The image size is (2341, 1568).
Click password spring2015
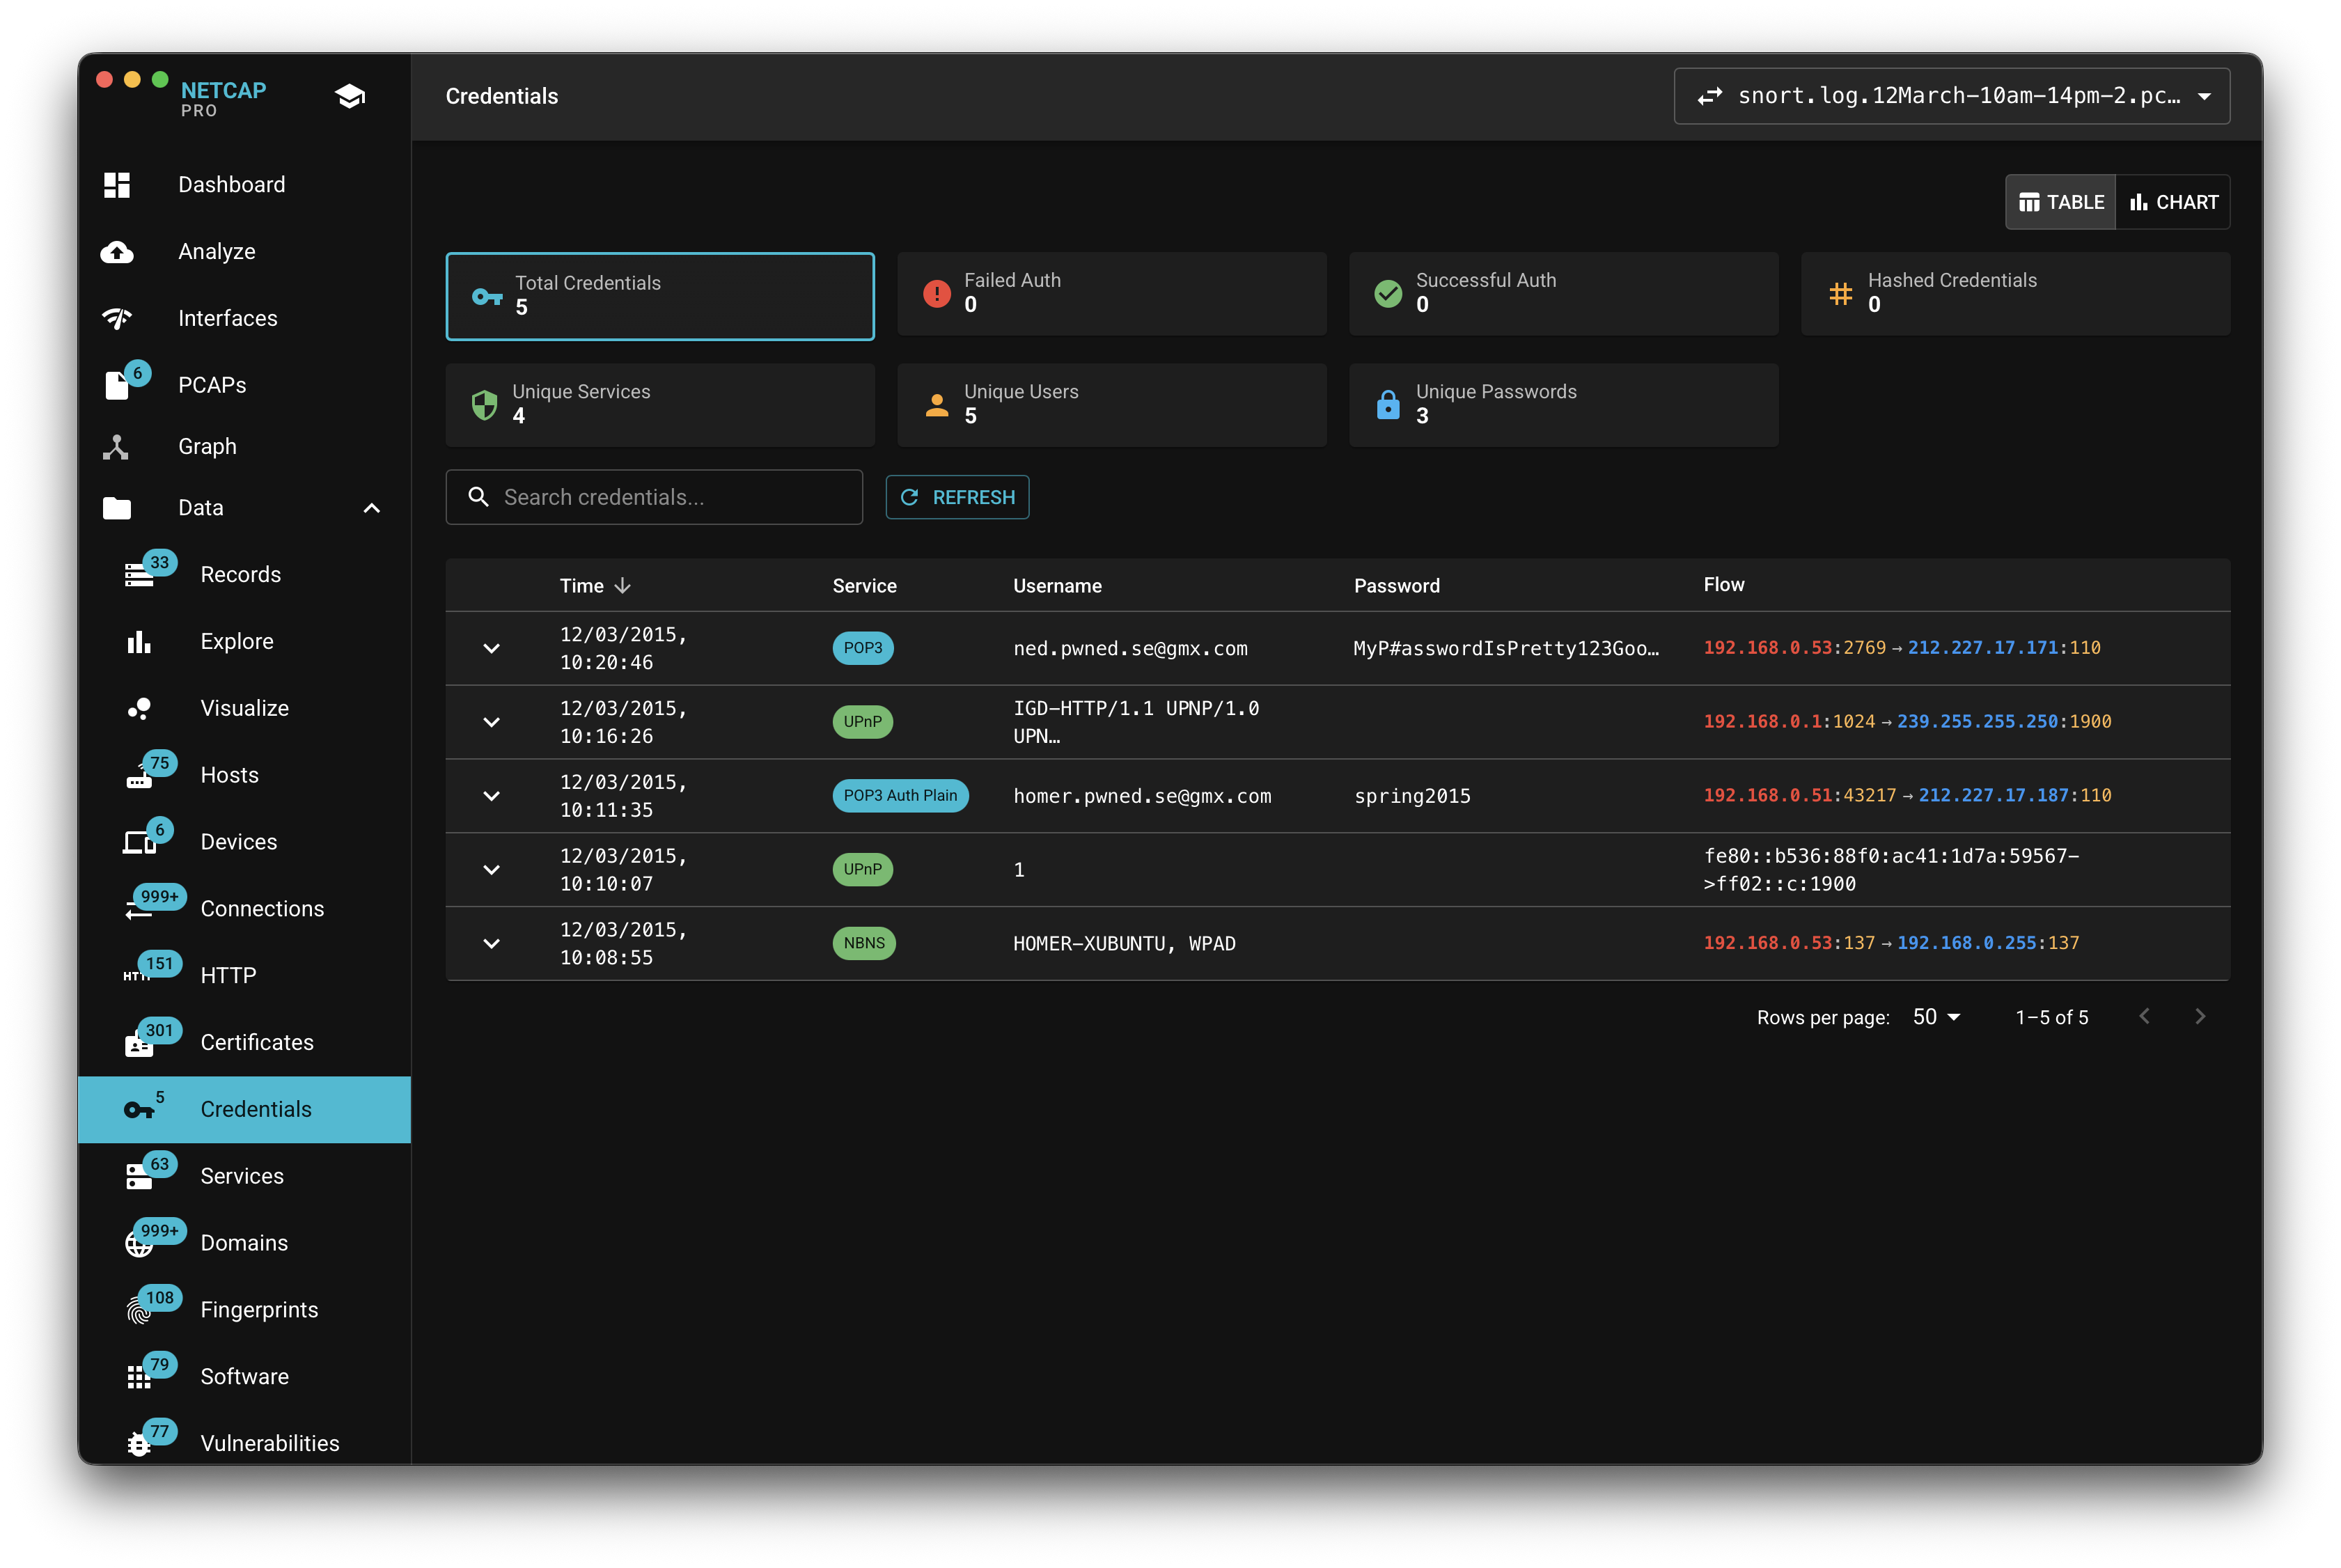tap(1412, 797)
